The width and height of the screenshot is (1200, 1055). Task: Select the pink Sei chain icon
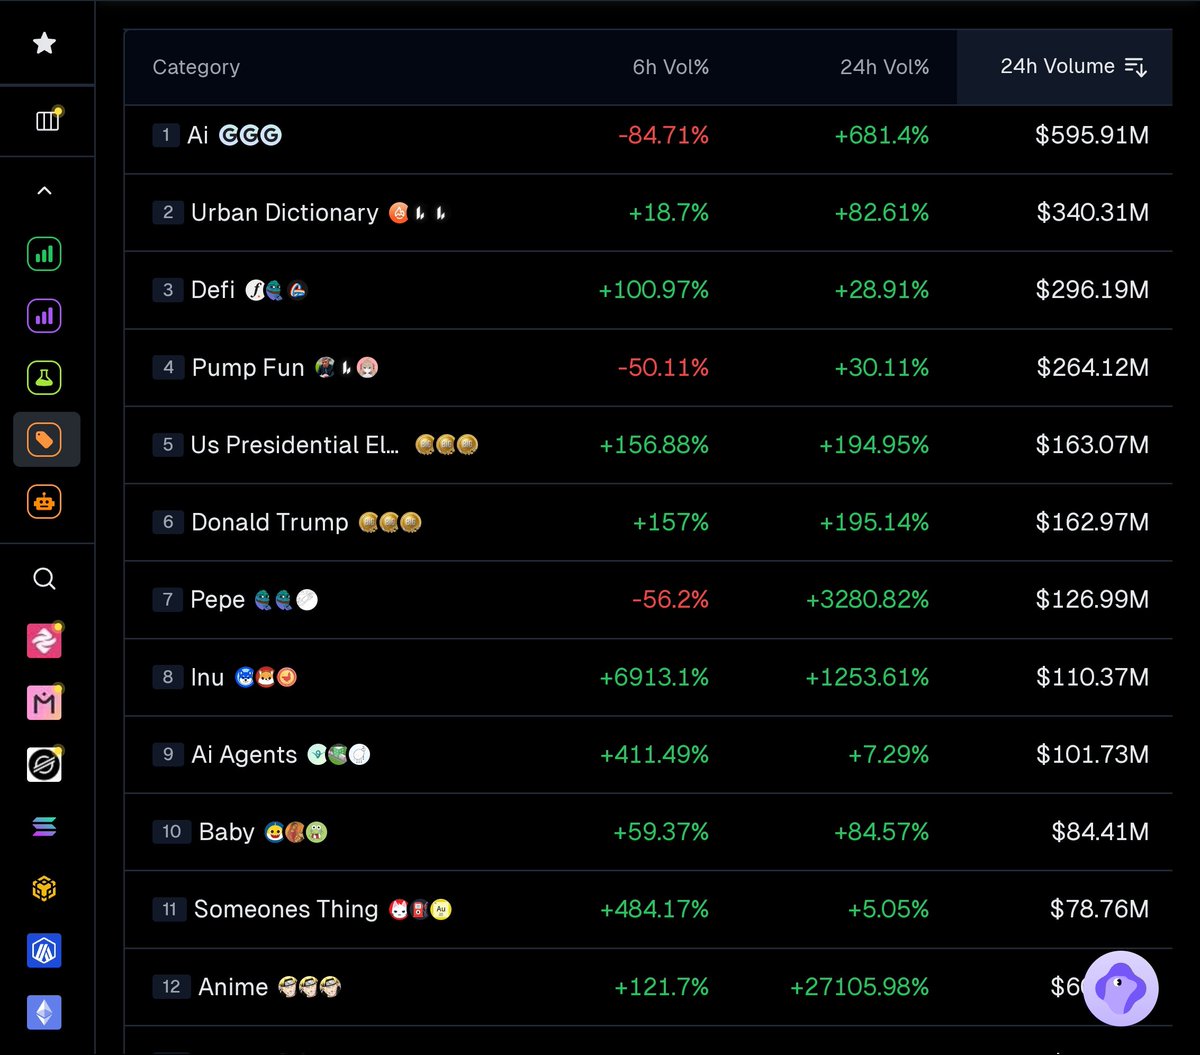[44, 641]
